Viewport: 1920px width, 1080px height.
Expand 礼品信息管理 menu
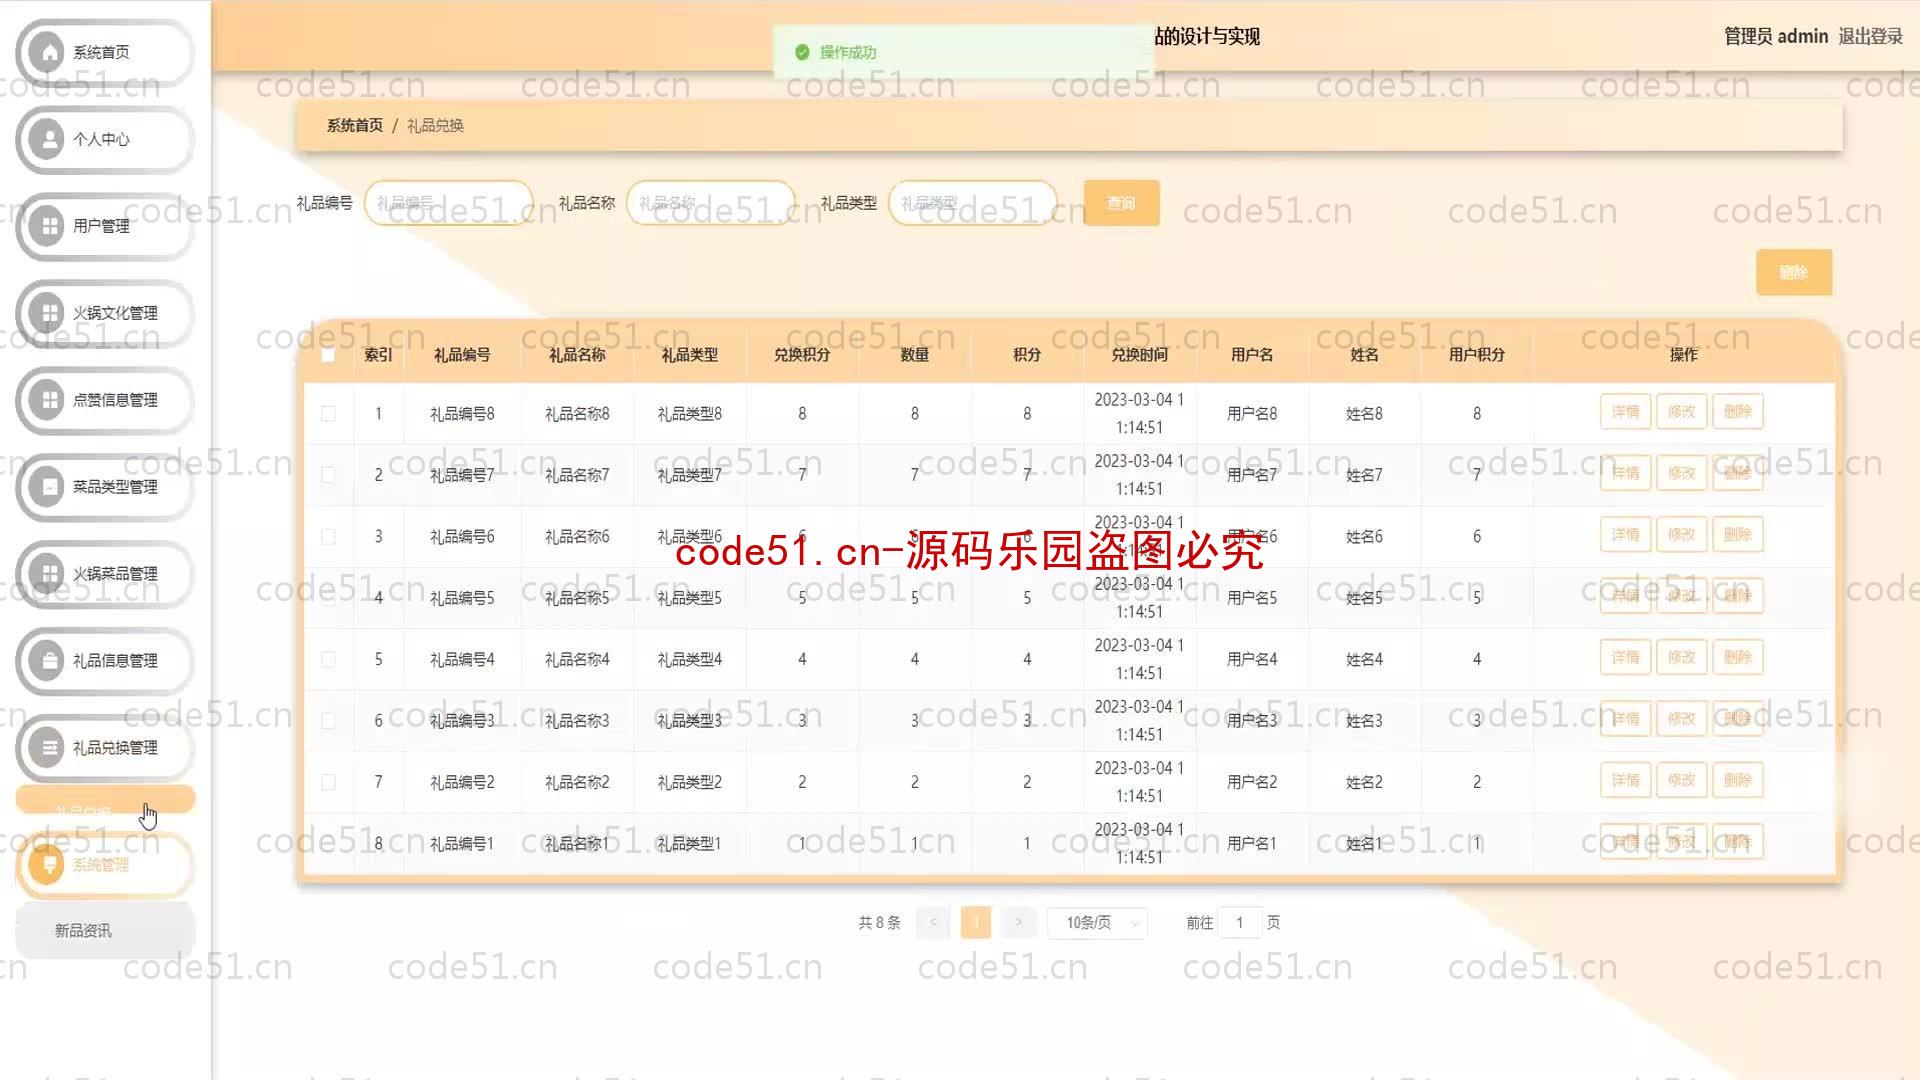(105, 661)
